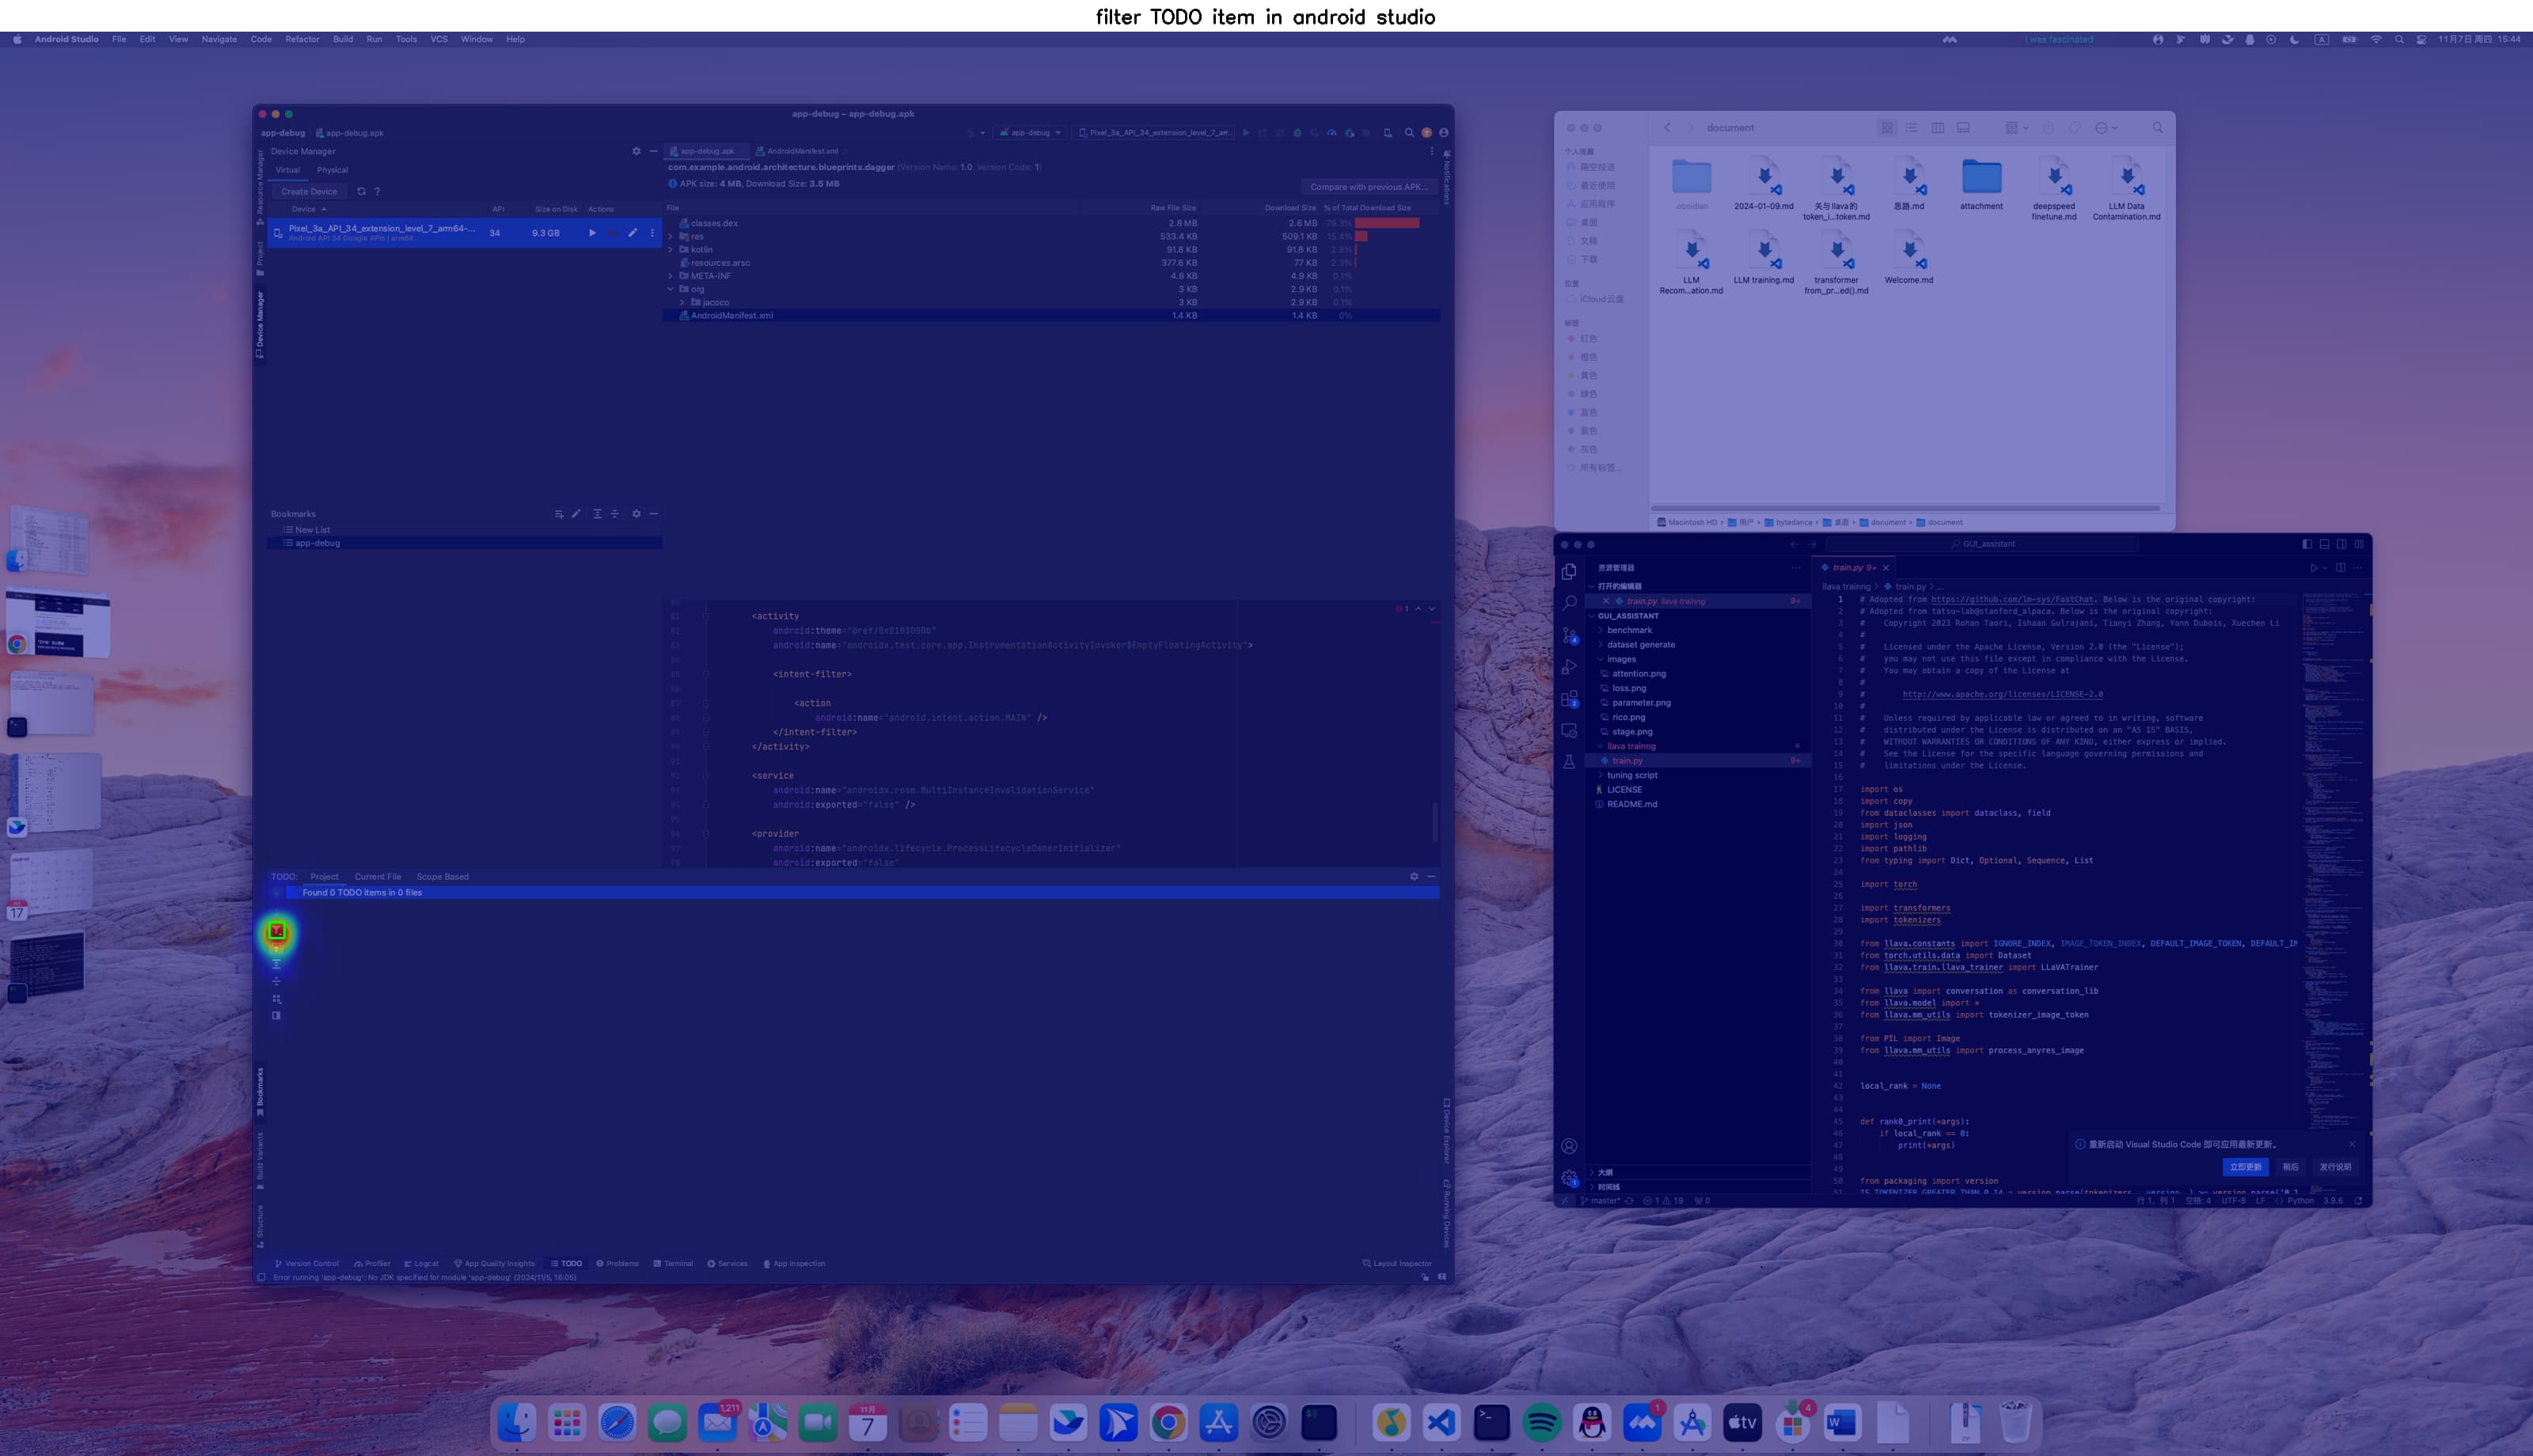Screen dimensions: 2533x1456
Task: Collapse the org folder in APK analyzer
Action: pos(670,289)
